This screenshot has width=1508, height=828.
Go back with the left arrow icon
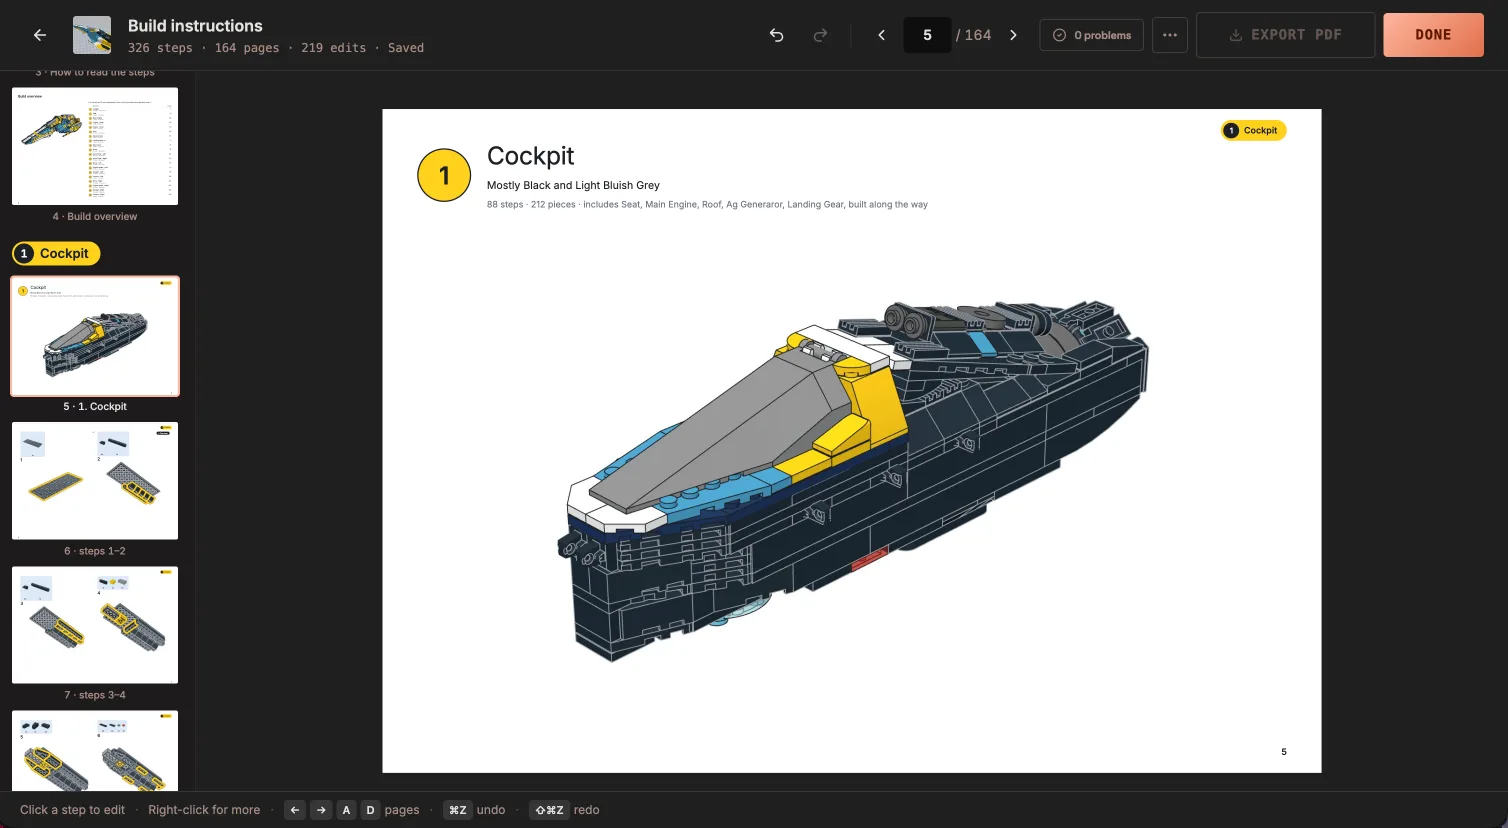[40, 35]
